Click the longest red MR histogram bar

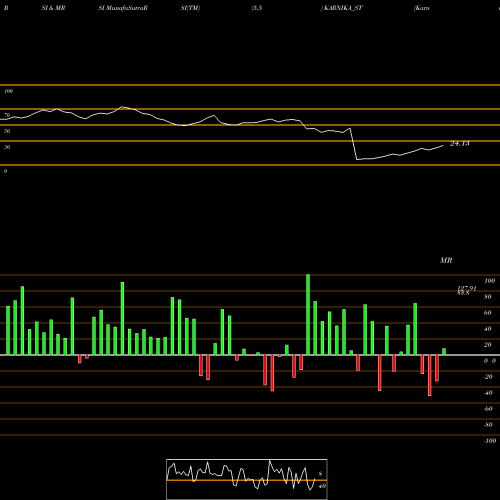[430, 375]
